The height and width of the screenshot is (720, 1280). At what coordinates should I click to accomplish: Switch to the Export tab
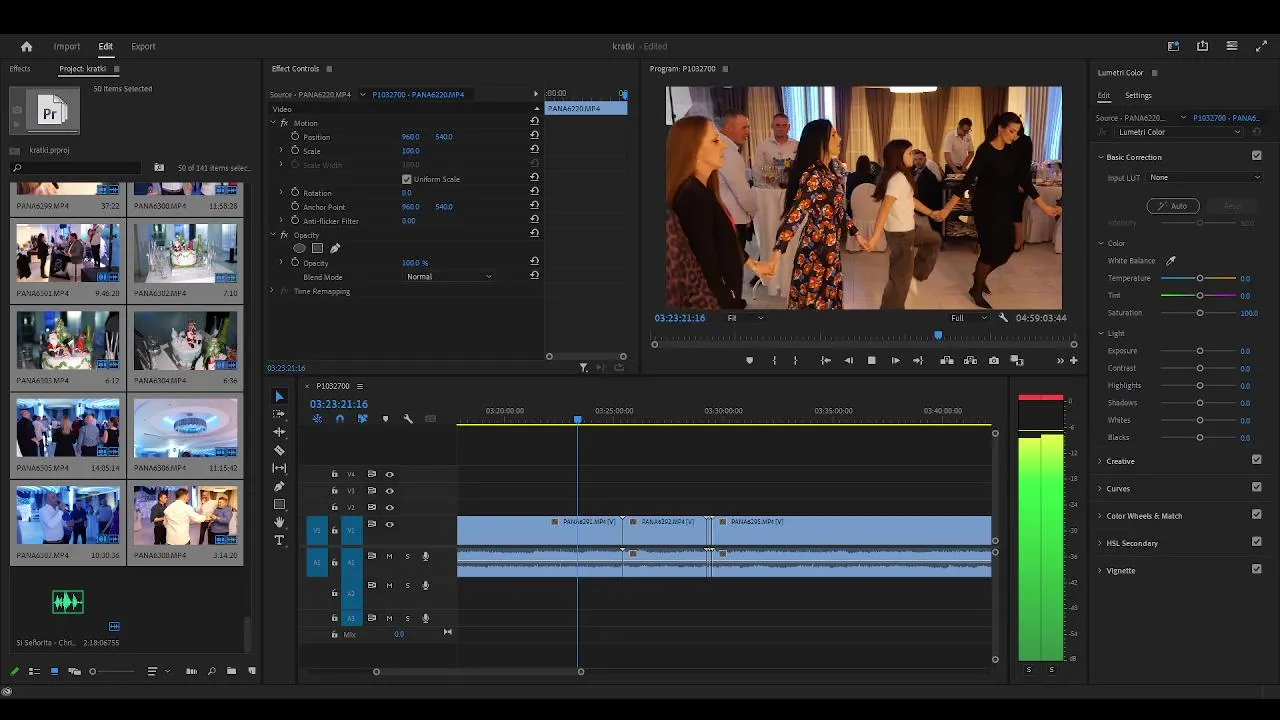pyautogui.click(x=143, y=46)
